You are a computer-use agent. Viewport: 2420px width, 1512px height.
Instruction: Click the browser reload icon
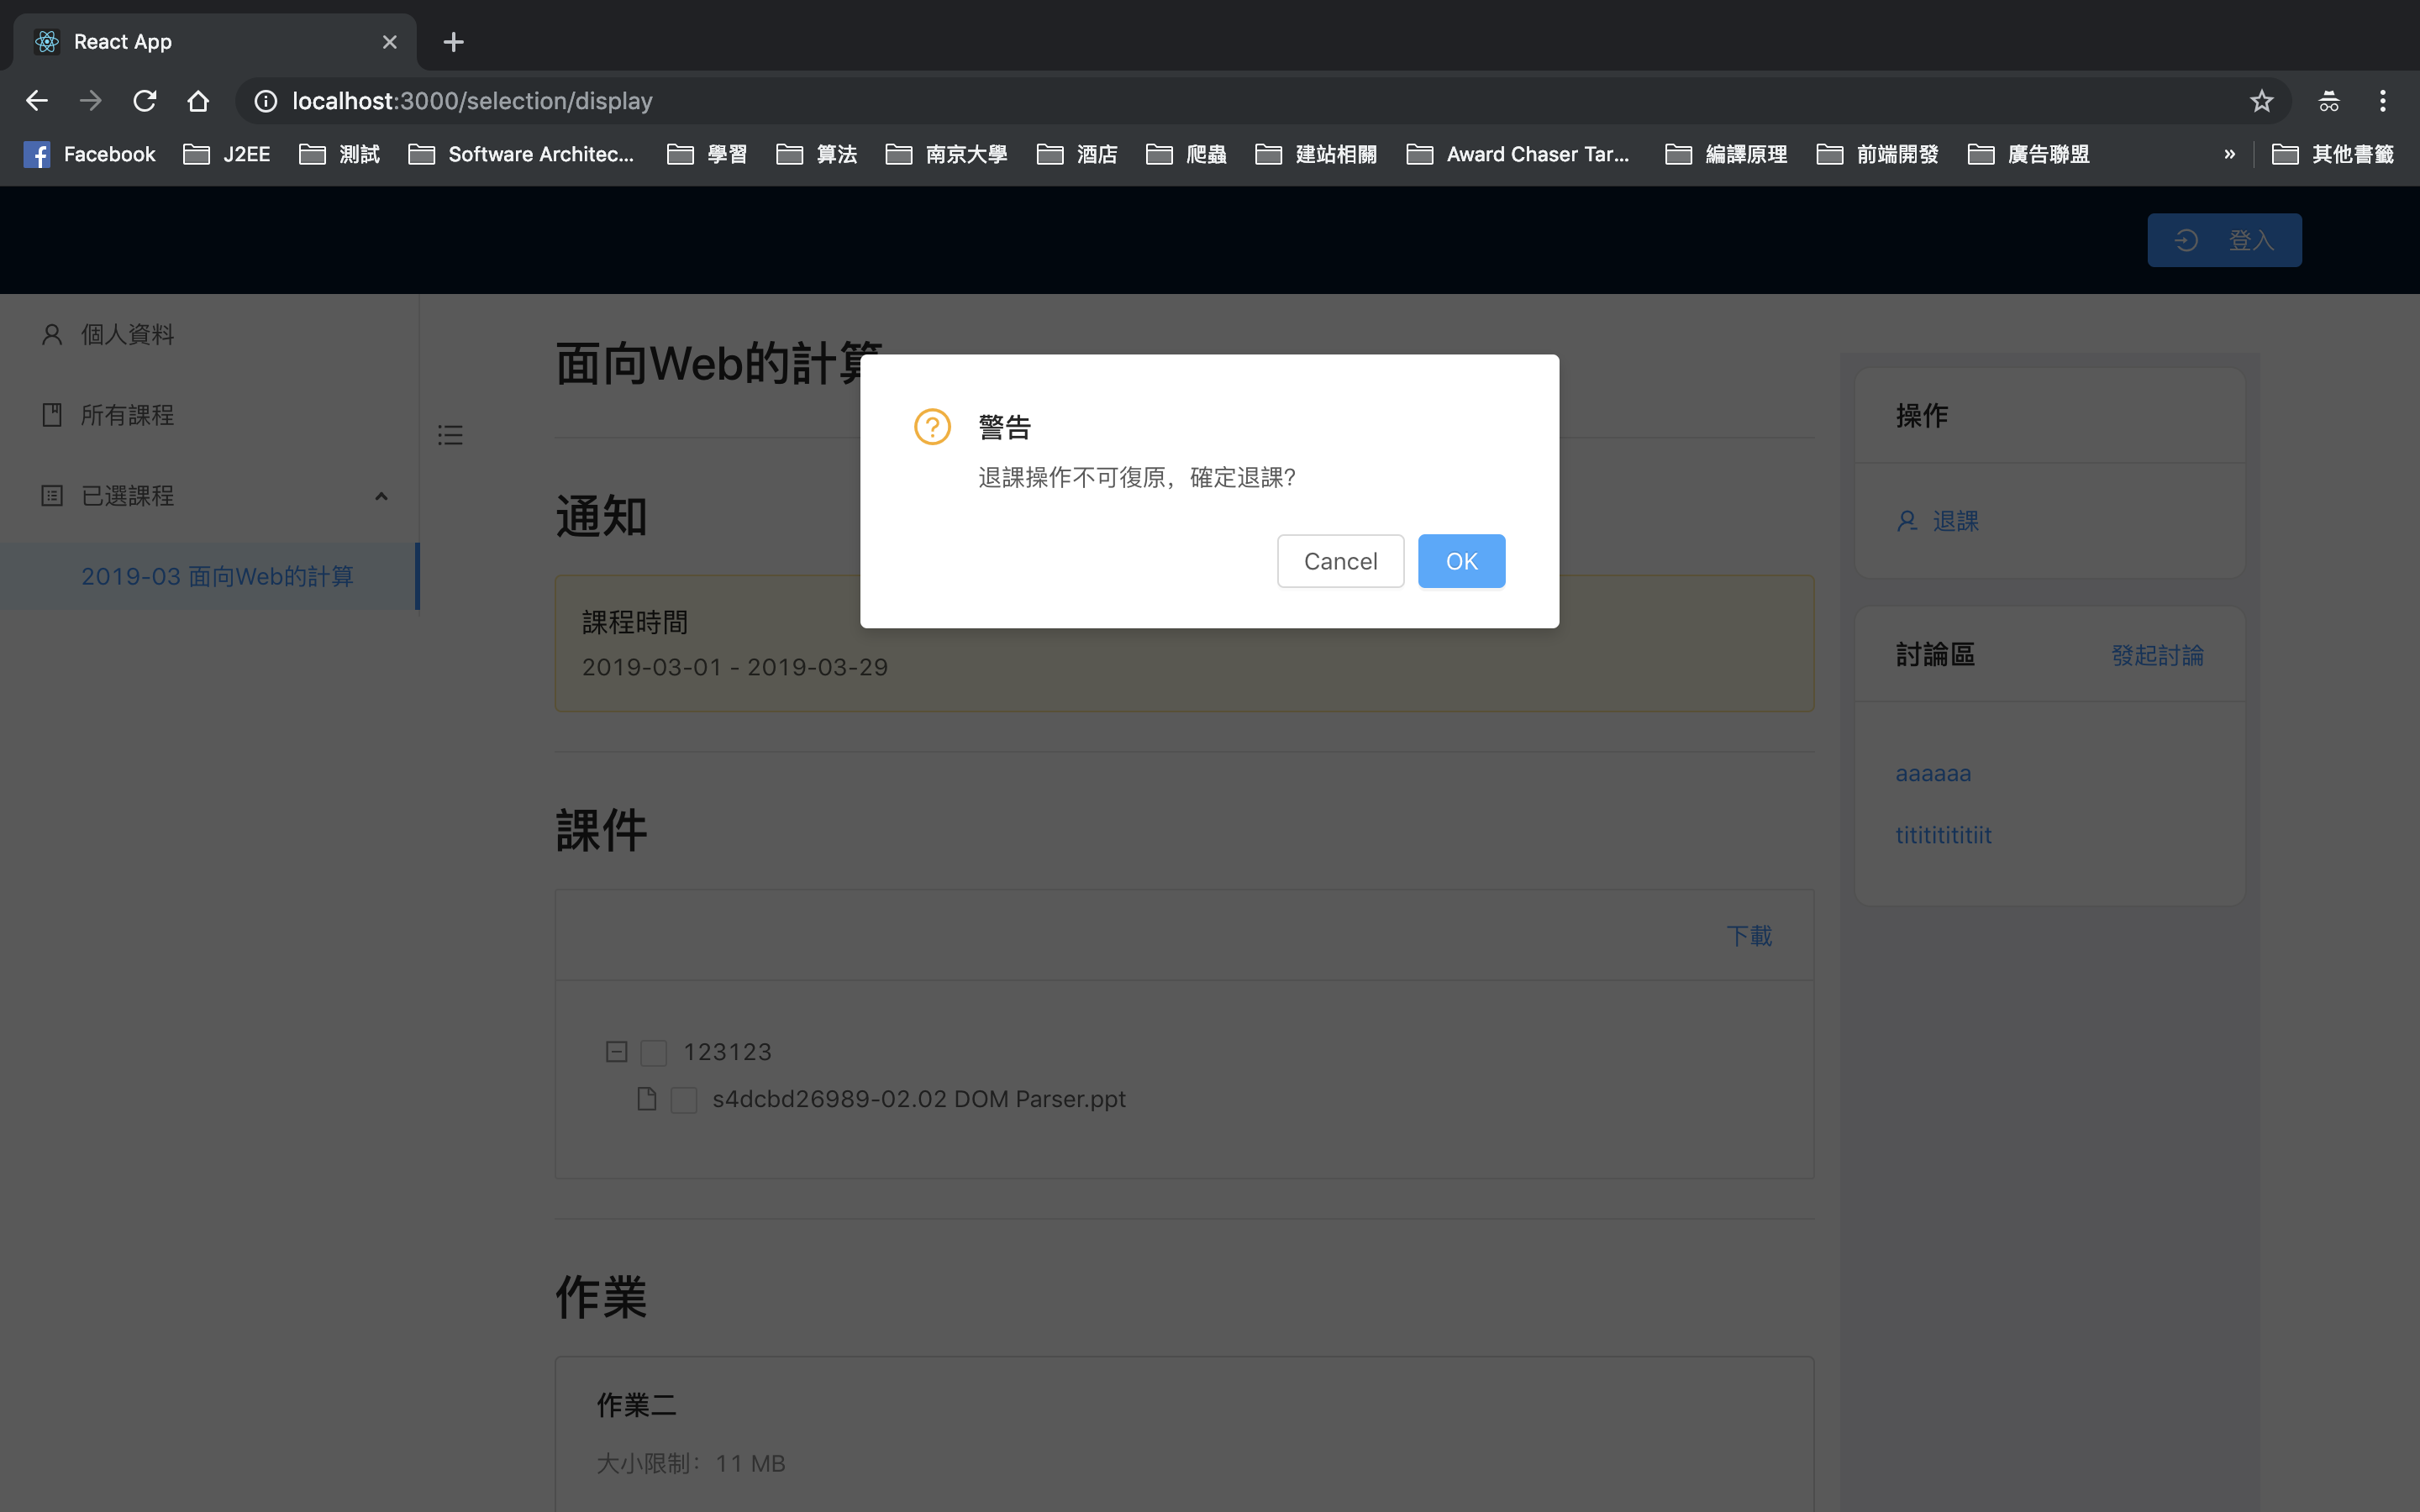(145, 101)
